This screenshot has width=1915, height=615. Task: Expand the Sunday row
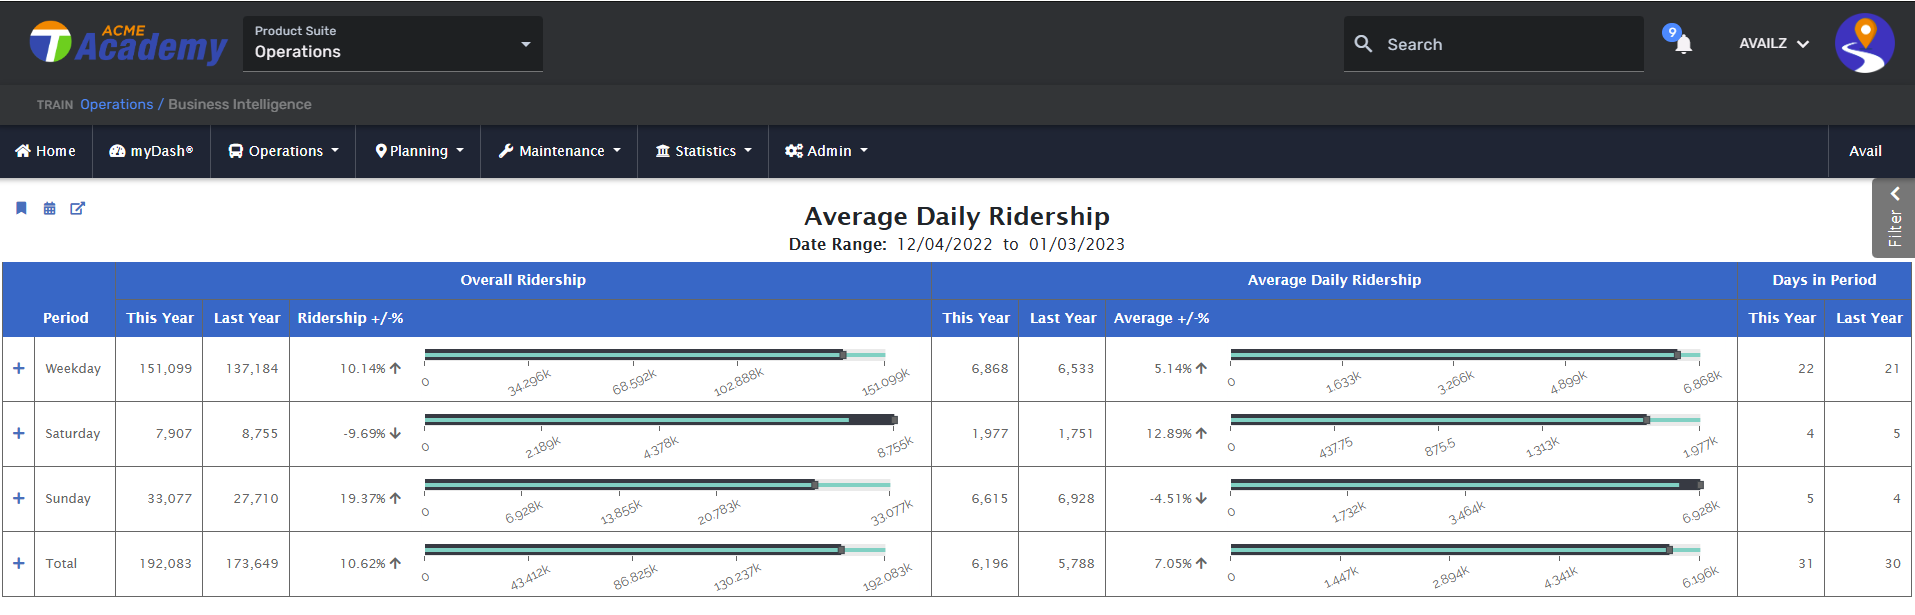[19, 498]
